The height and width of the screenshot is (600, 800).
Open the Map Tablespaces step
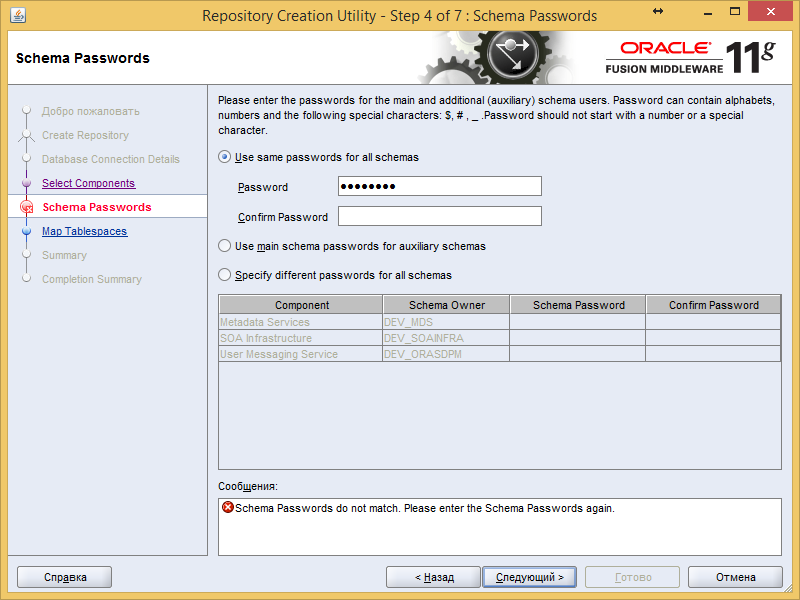pos(84,231)
